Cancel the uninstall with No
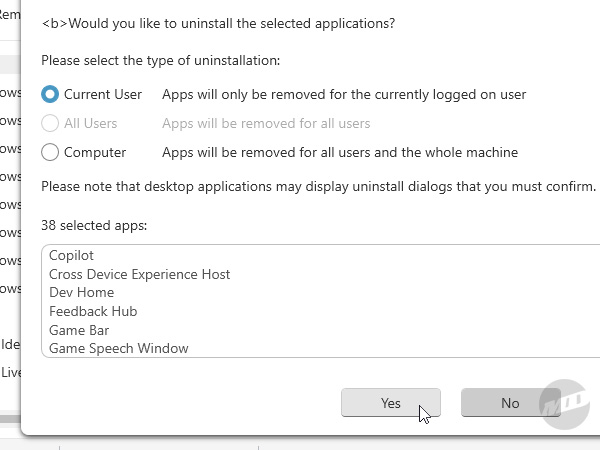This screenshot has width=600, height=450. point(510,403)
